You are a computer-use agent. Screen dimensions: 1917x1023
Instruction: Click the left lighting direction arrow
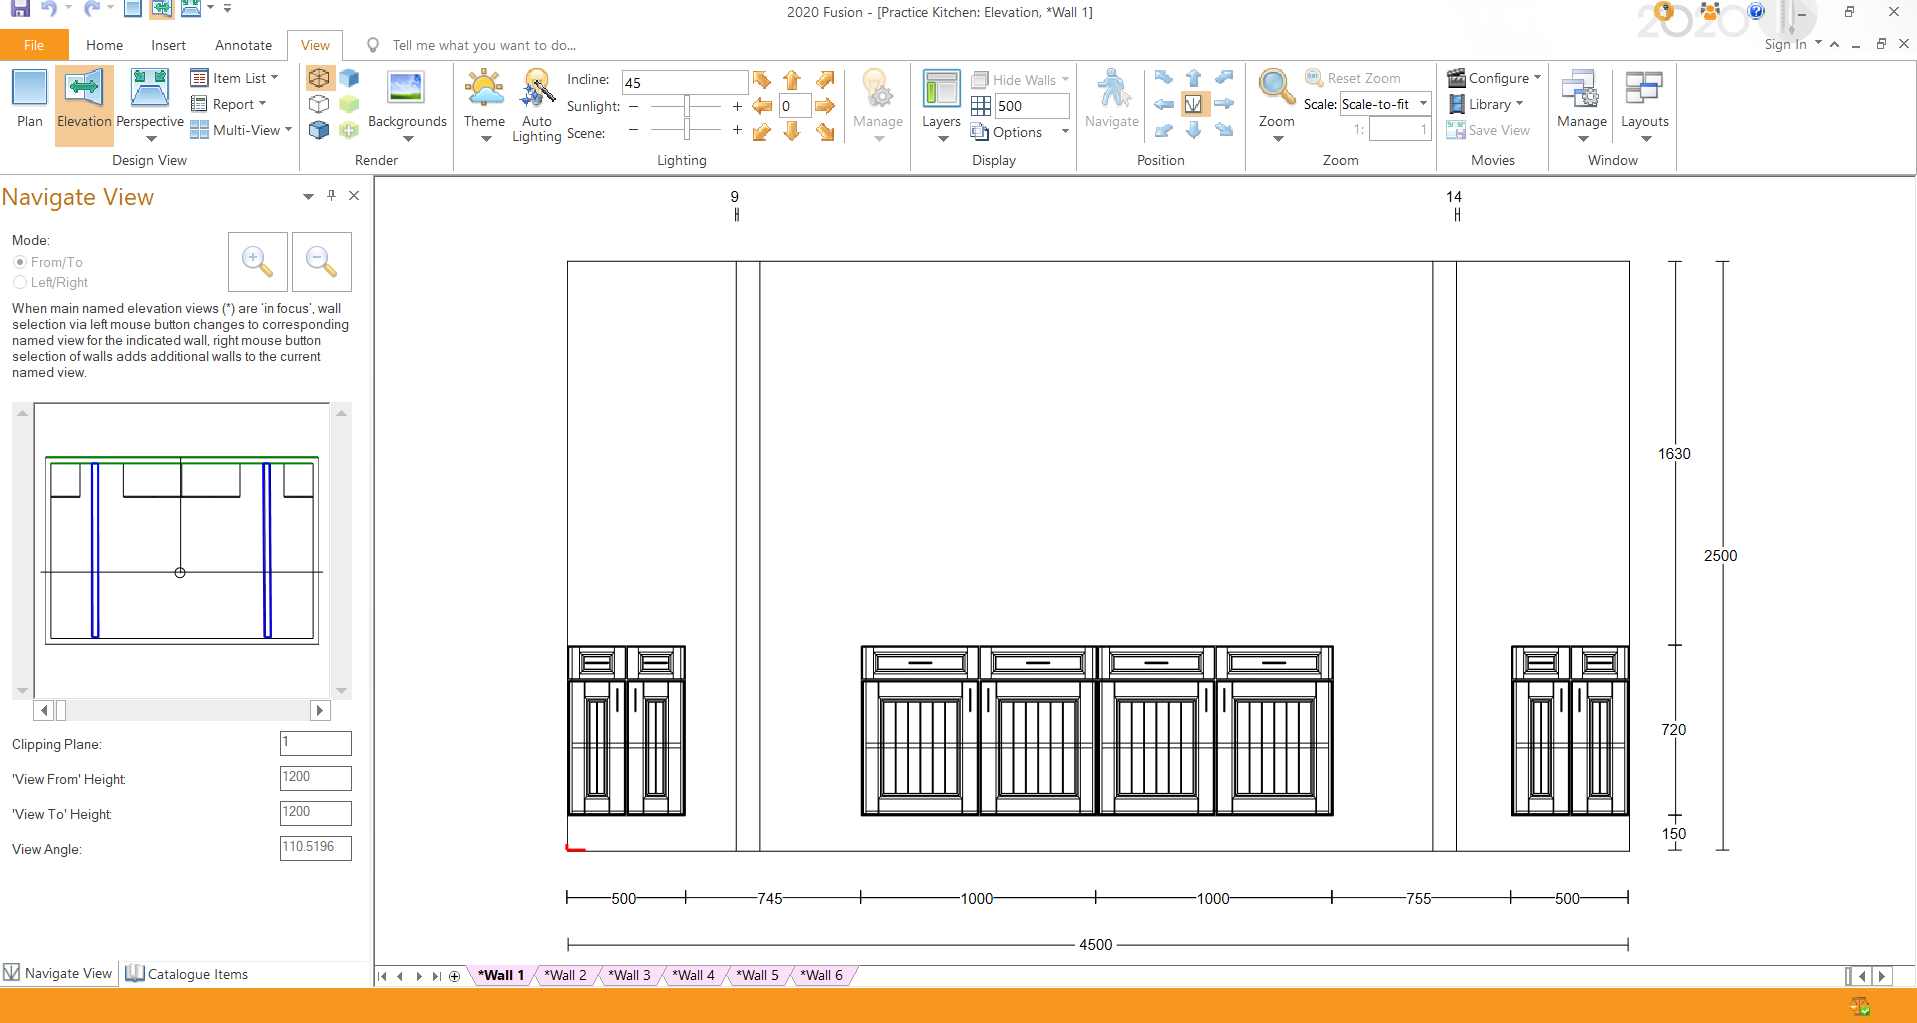pos(762,106)
